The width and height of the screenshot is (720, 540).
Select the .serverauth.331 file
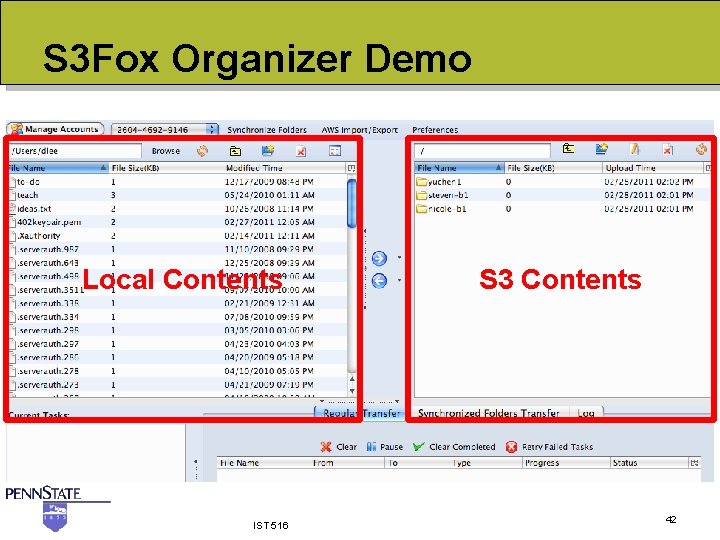pyautogui.click(x=177, y=317)
